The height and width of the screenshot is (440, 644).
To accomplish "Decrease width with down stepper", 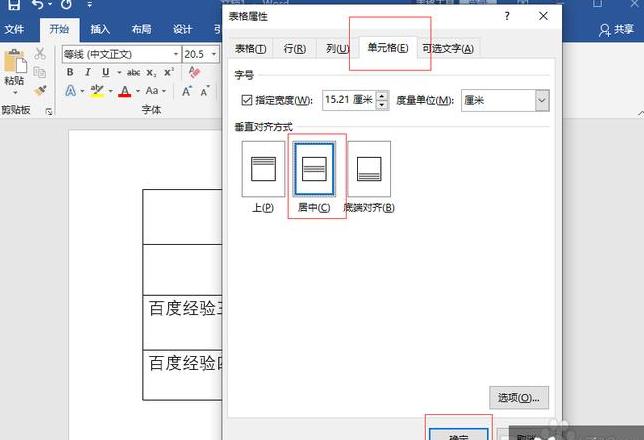I will click(382, 105).
